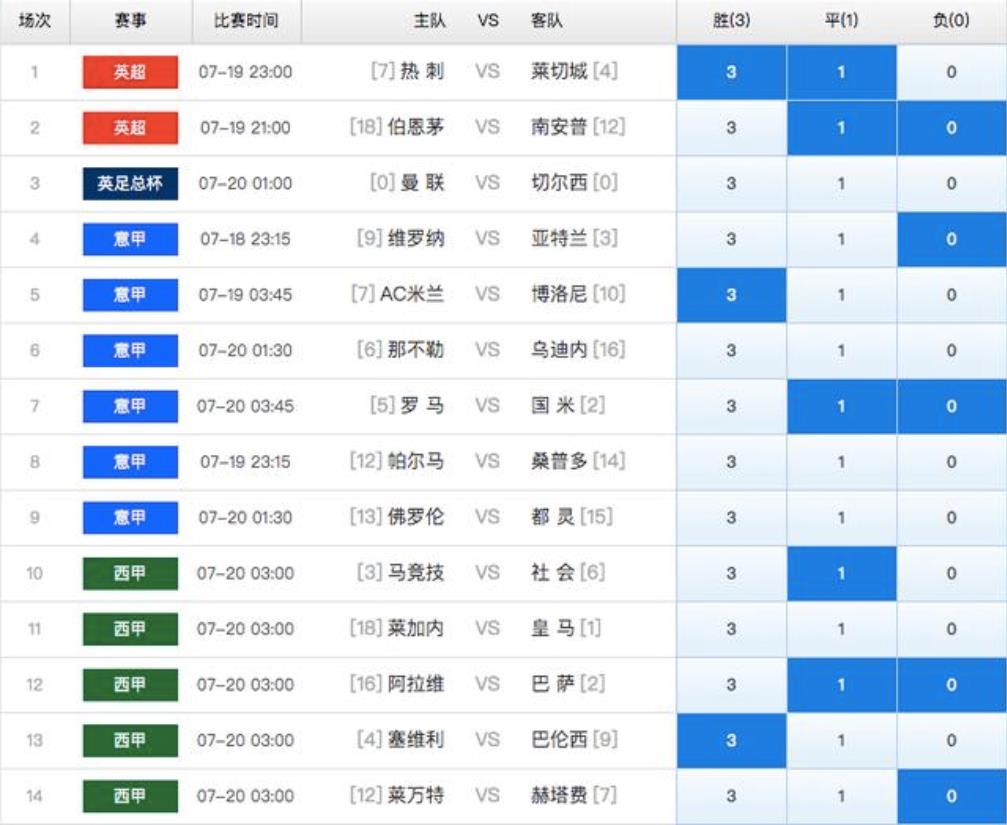Image resolution: width=1007 pixels, height=825 pixels.
Task: Select loss (0) for match 9 佛罗伦
Action: 952,517
